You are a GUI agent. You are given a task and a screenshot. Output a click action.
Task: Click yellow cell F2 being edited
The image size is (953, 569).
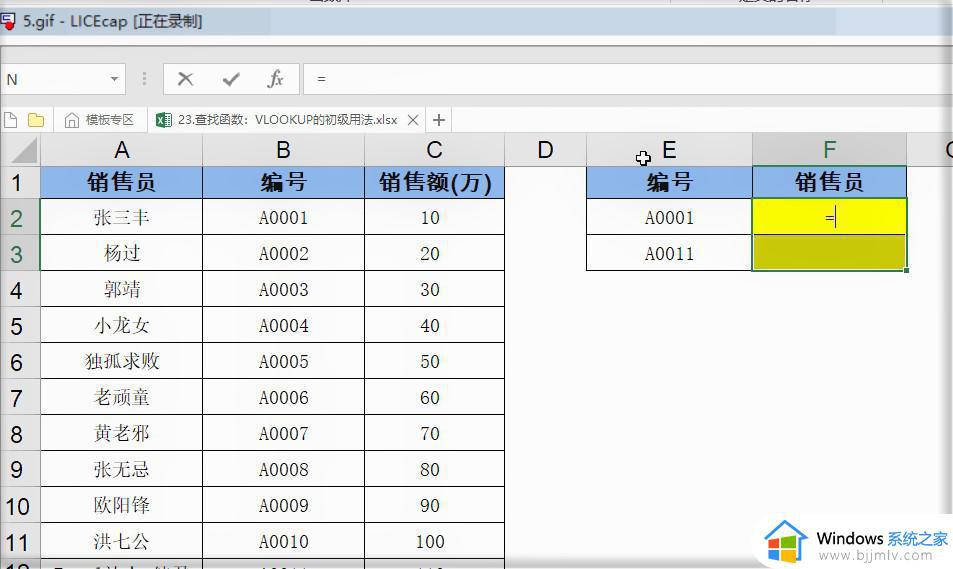point(830,218)
